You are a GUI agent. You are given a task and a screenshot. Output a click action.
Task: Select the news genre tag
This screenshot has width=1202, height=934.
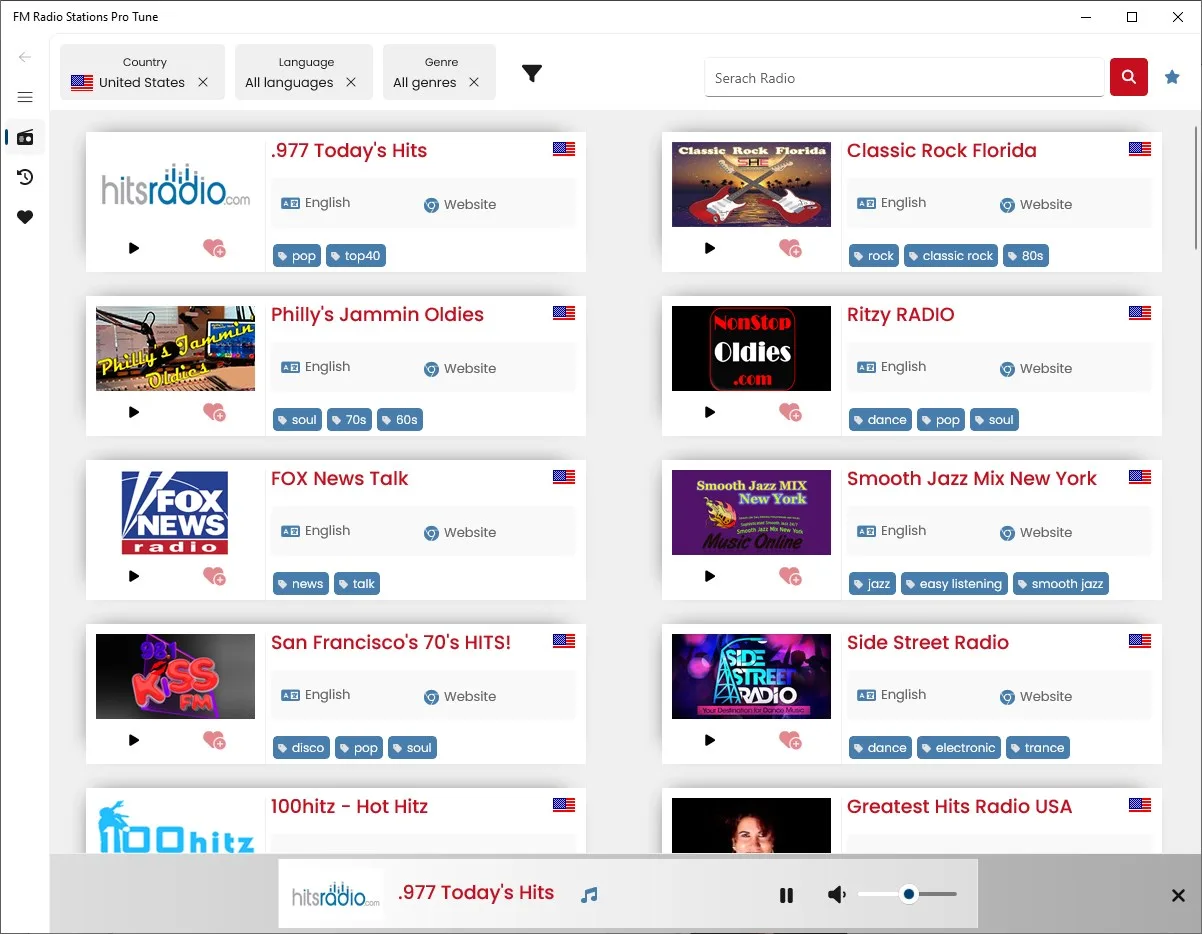(301, 584)
